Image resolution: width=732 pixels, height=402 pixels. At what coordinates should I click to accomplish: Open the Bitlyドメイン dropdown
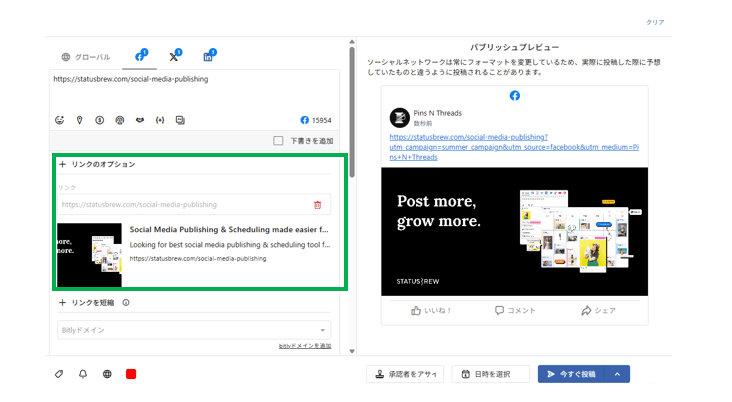pos(193,330)
